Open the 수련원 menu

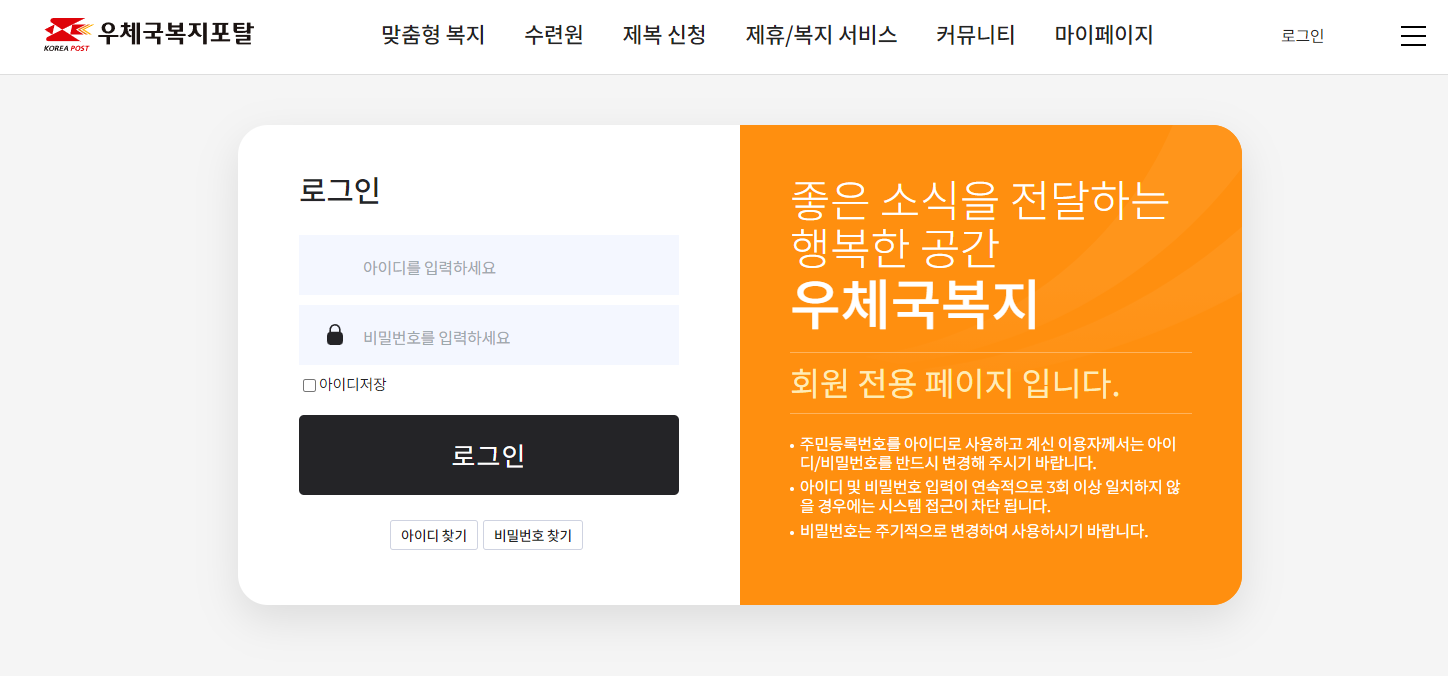(x=554, y=35)
